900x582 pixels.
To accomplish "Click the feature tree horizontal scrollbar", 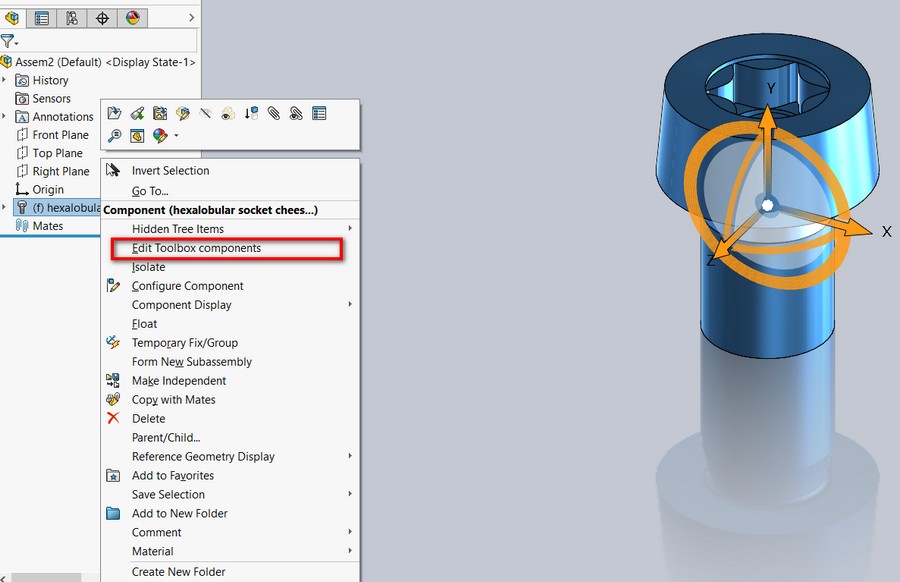I will click(46, 577).
